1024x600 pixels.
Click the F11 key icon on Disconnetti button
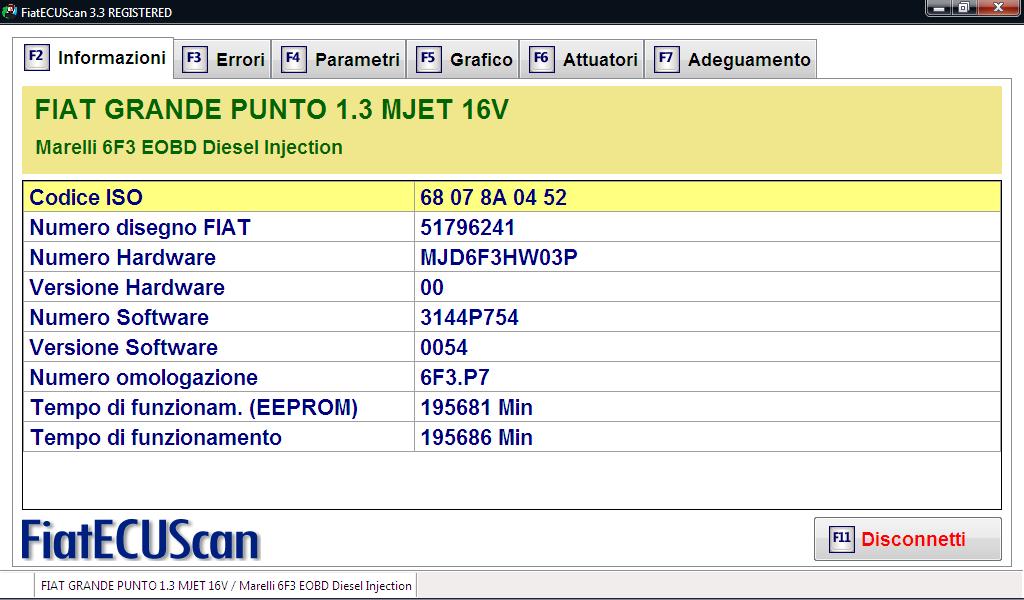(842, 539)
